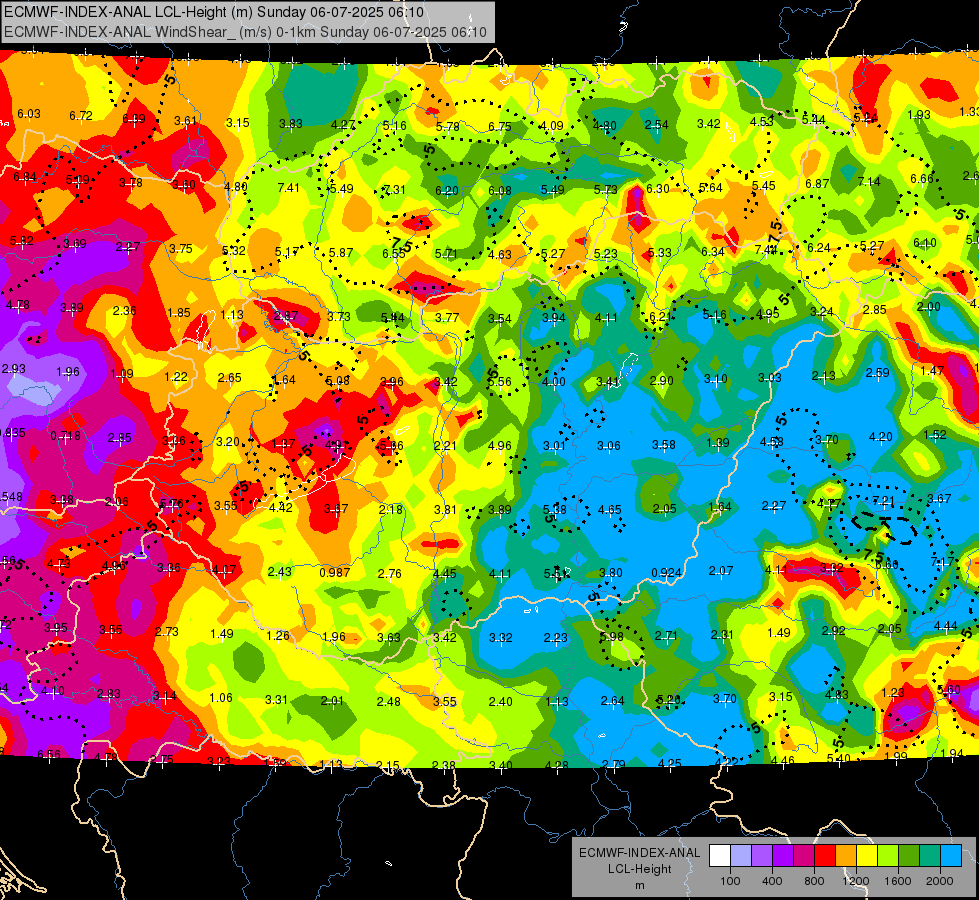Select the grid value "0.987"
Image resolution: width=979 pixels, height=900 pixels.
[335, 573]
